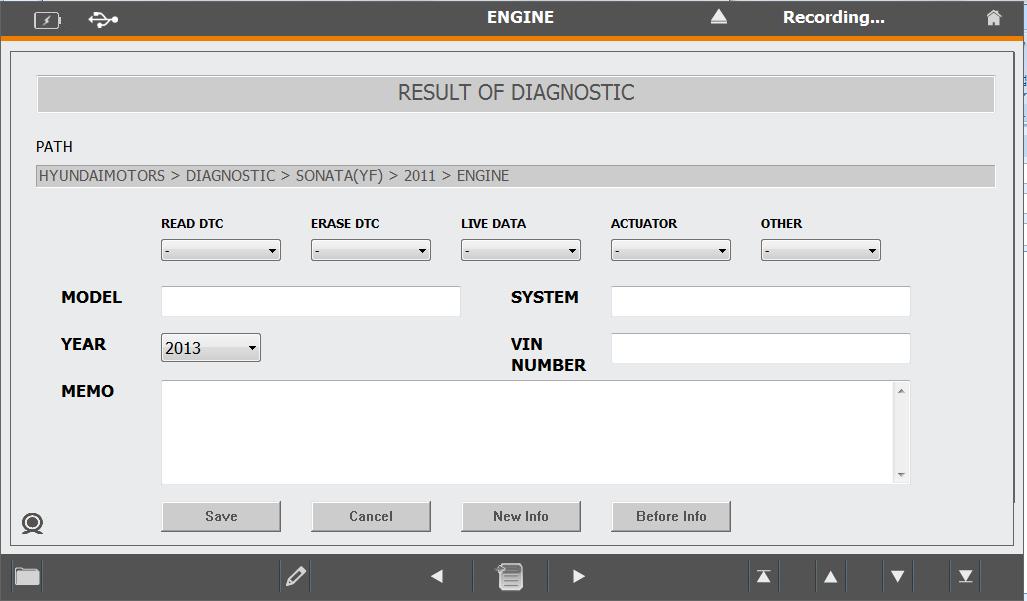
Task: Open the folder icon in bottom bar
Action: click(27, 576)
